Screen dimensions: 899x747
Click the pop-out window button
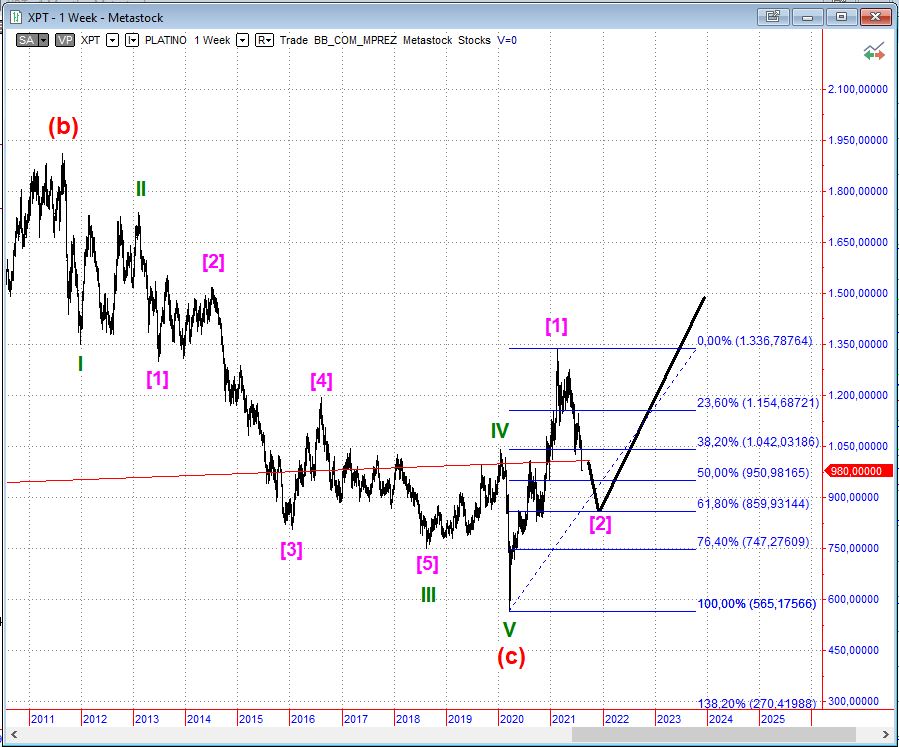773,17
